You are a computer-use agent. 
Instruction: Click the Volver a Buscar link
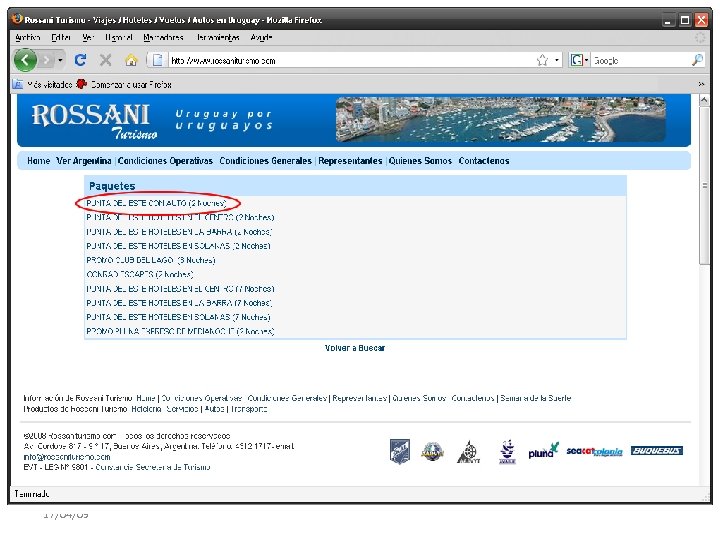coord(354,348)
